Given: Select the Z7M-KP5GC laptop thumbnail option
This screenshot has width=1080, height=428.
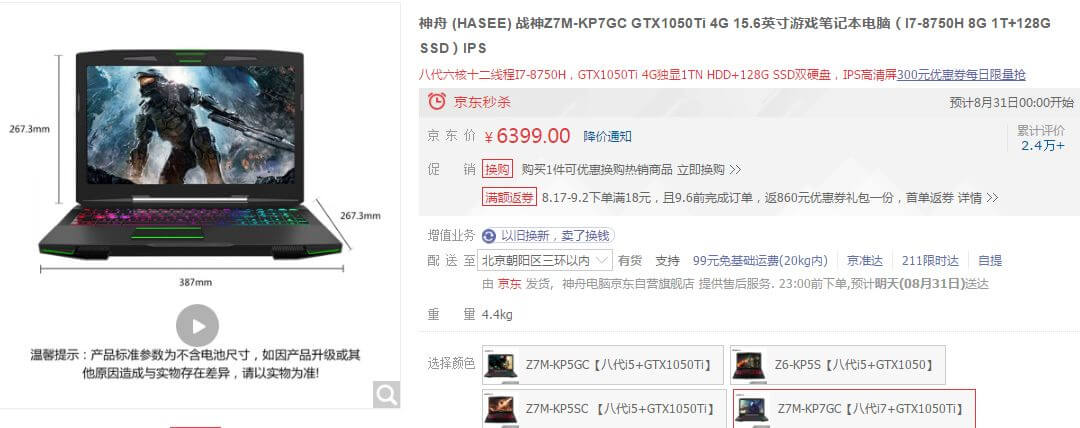Looking at the screenshot, I should (501, 365).
